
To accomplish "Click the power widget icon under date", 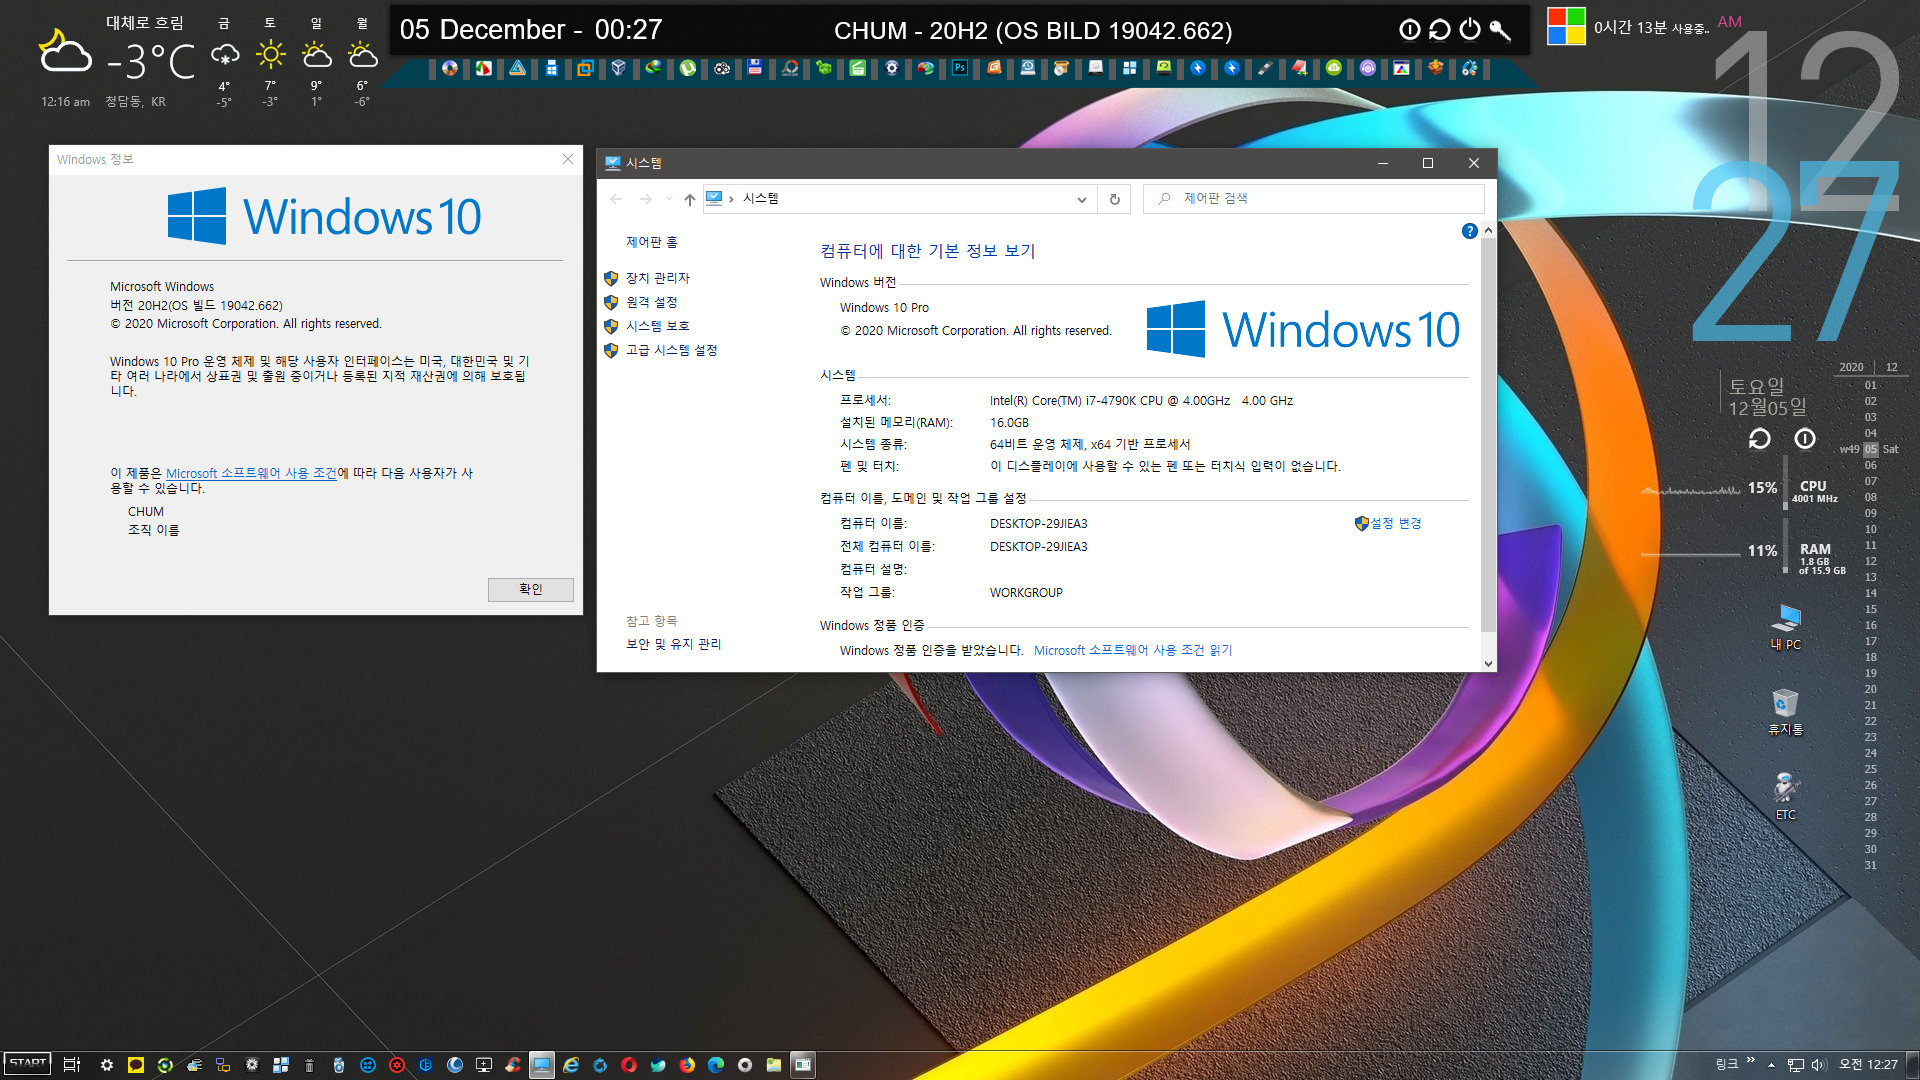I will [1805, 438].
